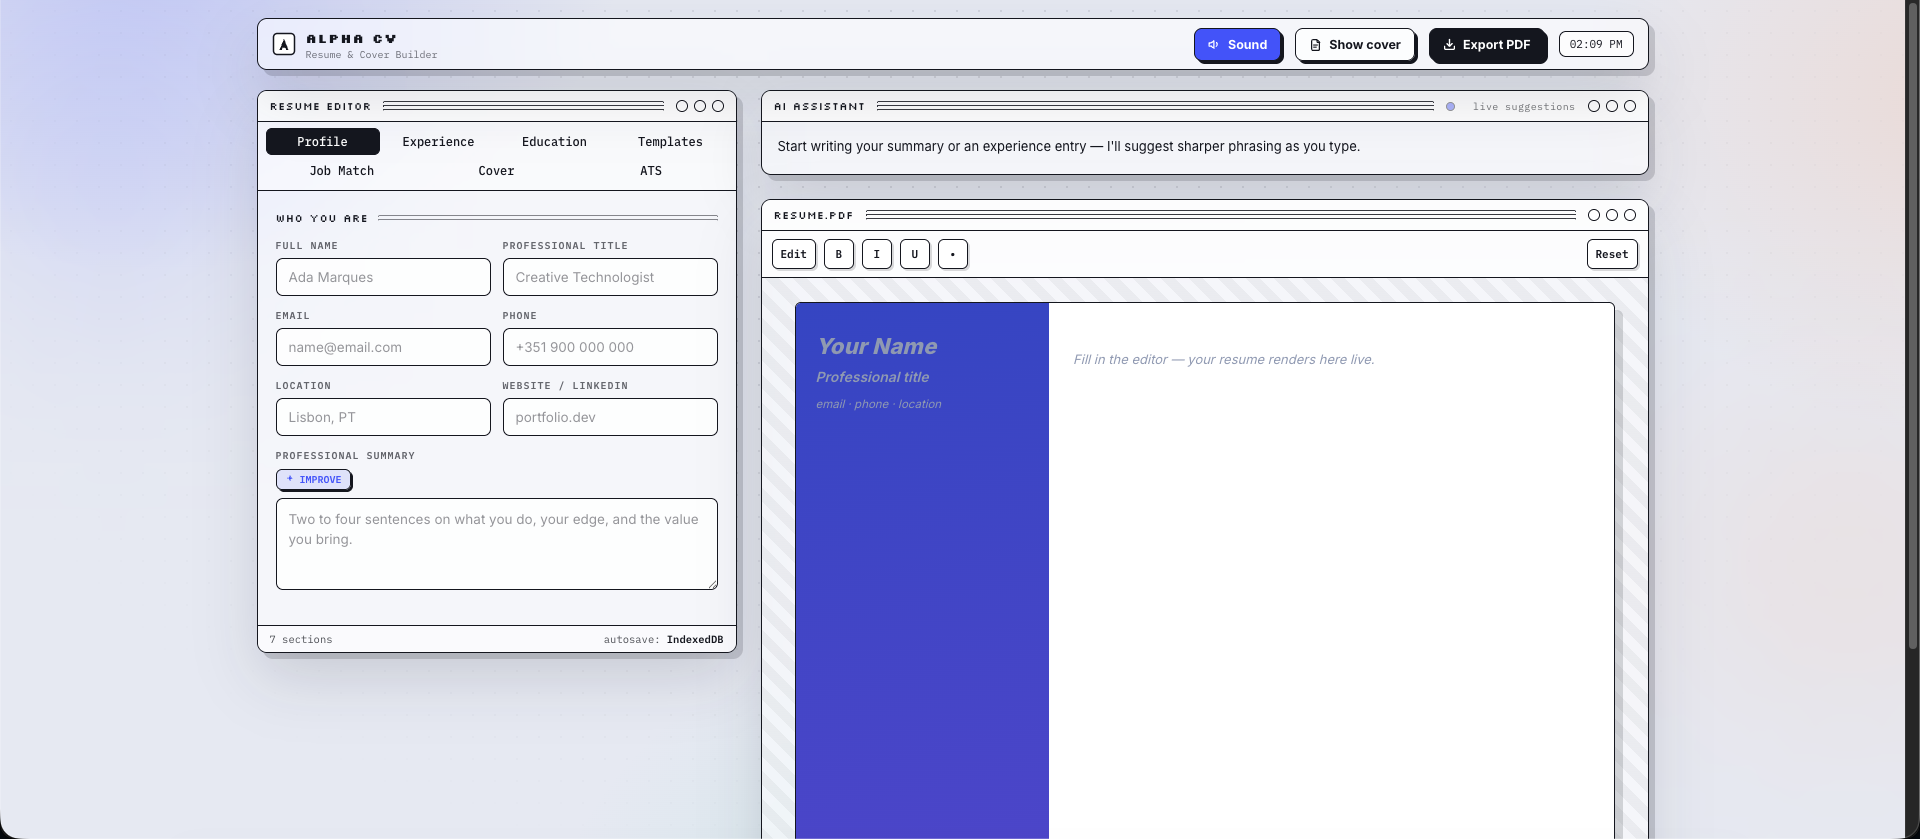Viewport: 1920px width, 839px height.
Task: Toggle underline formatting (U)
Action: (915, 254)
